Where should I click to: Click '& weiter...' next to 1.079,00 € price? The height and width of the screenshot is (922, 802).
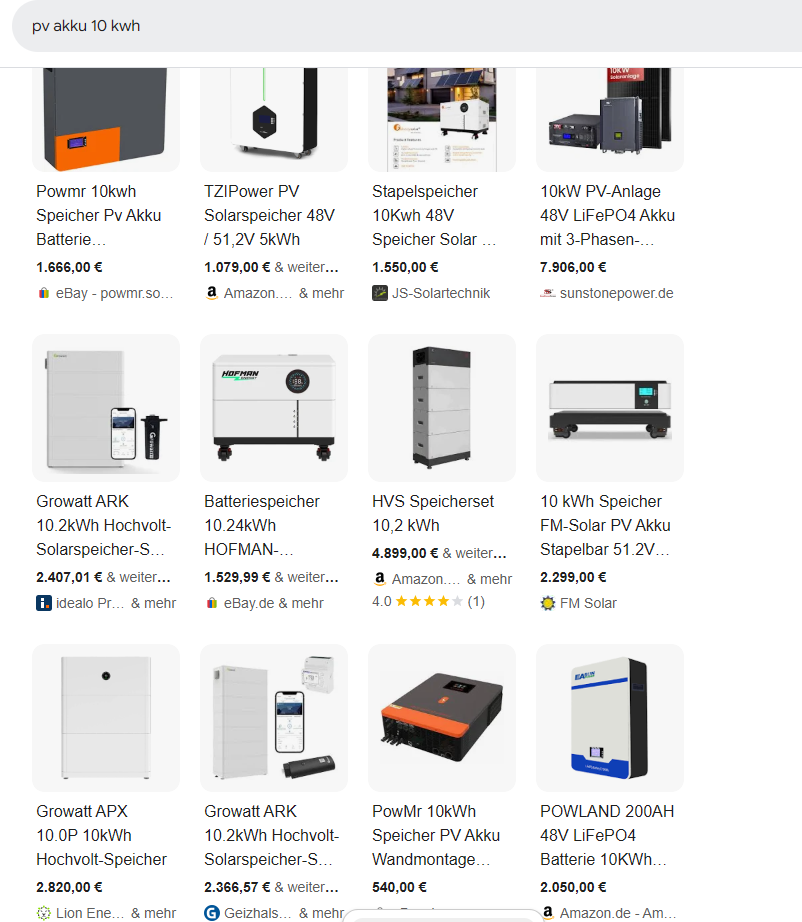(x=306, y=267)
